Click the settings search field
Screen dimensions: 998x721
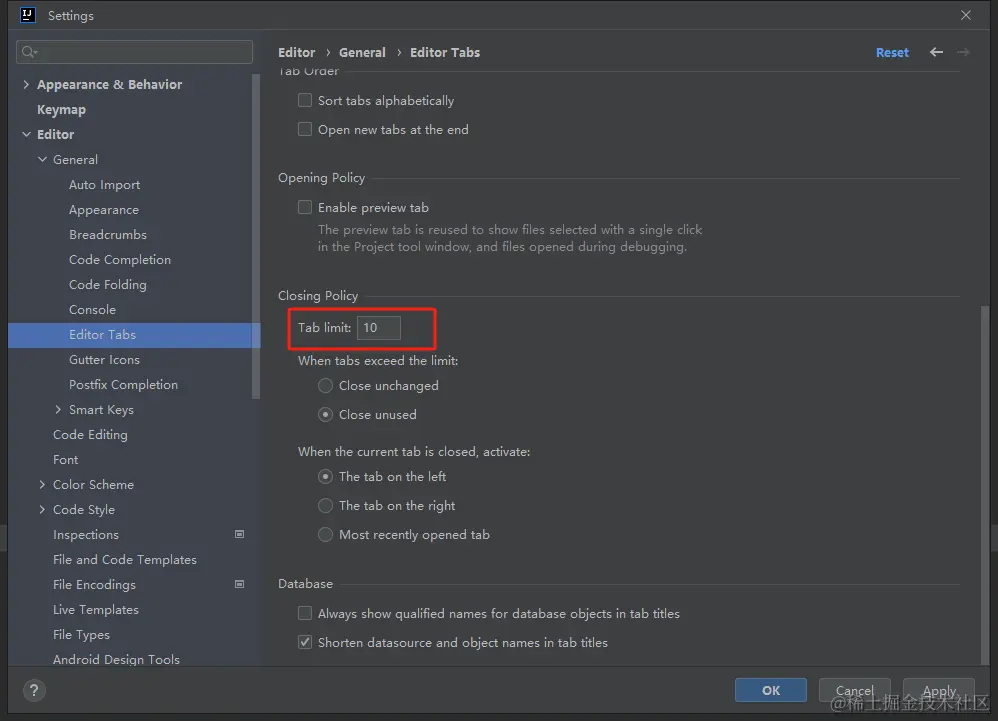pos(134,52)
